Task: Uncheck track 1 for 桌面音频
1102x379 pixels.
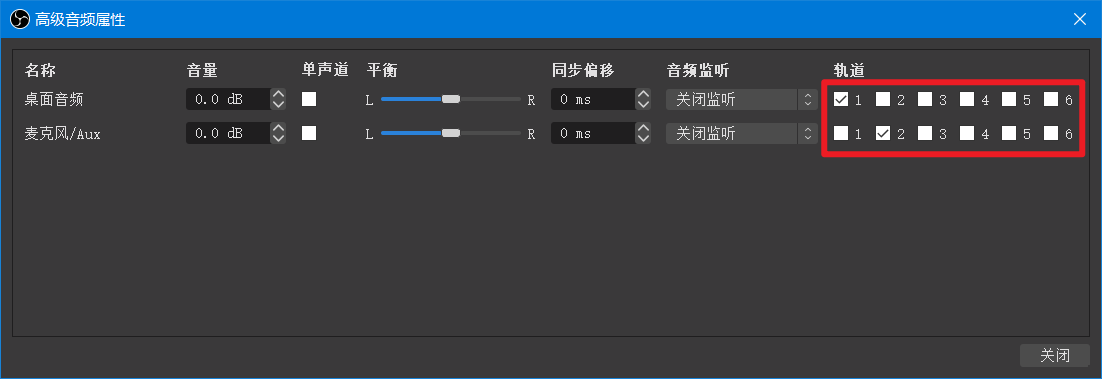Action: click(x=841, y=99)
